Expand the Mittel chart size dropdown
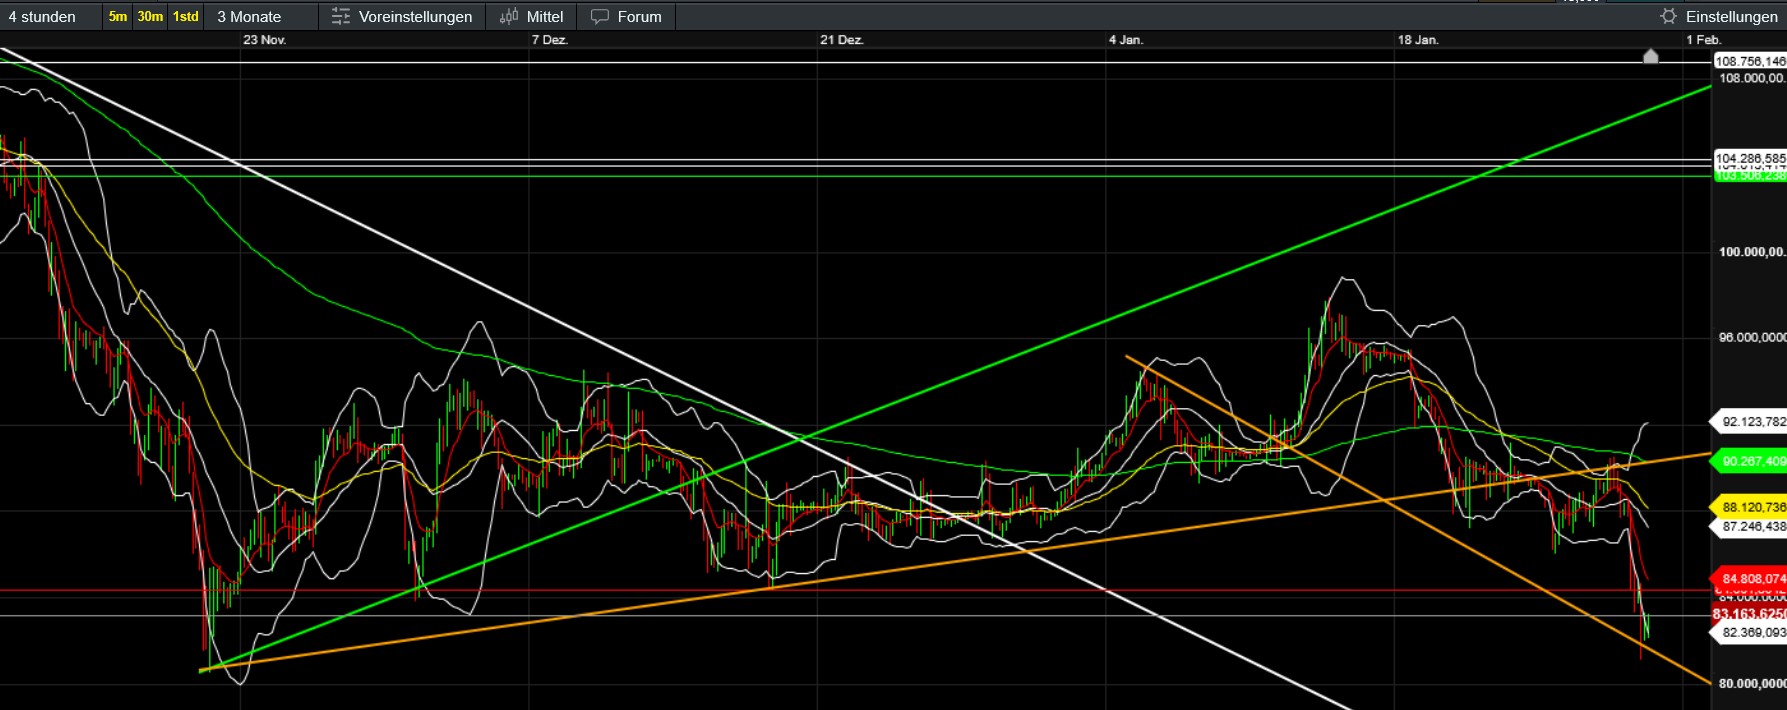Screen dimensions: 1787x710 (x=544, y=17)
